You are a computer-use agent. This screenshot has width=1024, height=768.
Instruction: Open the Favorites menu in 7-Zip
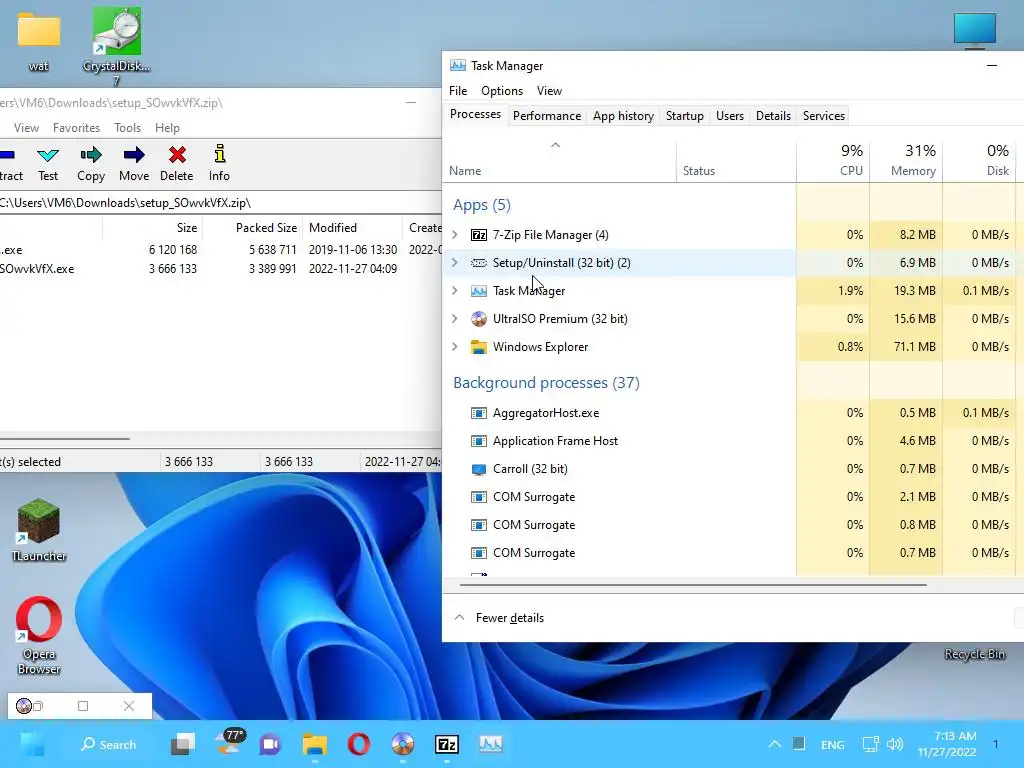[x=76, y=128]
